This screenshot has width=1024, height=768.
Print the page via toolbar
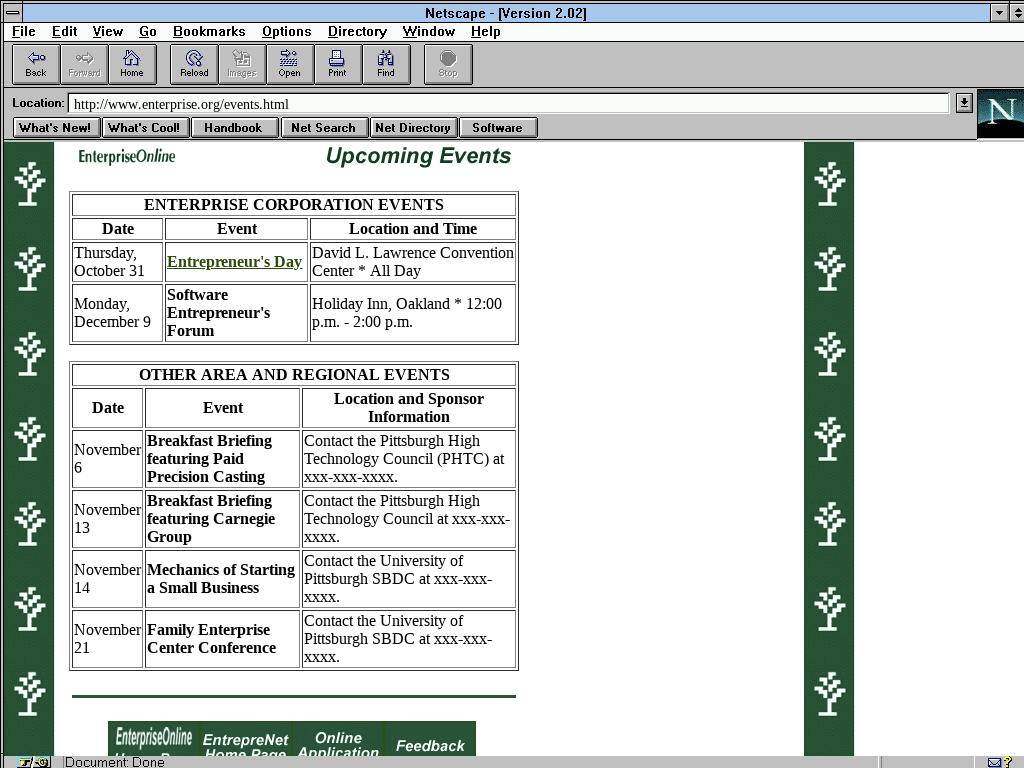(x=337, y=64)
